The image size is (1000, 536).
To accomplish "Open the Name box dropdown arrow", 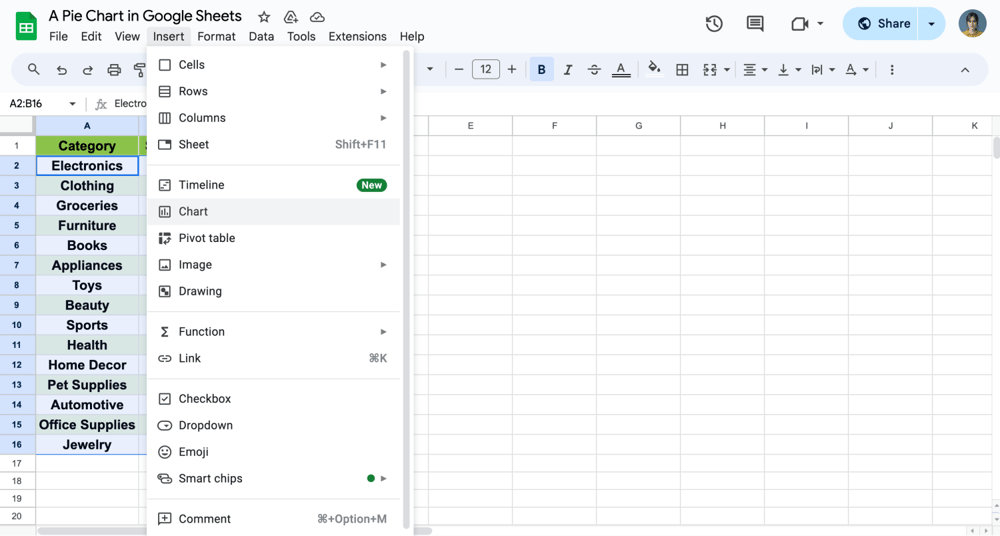I will coord(72,104).
